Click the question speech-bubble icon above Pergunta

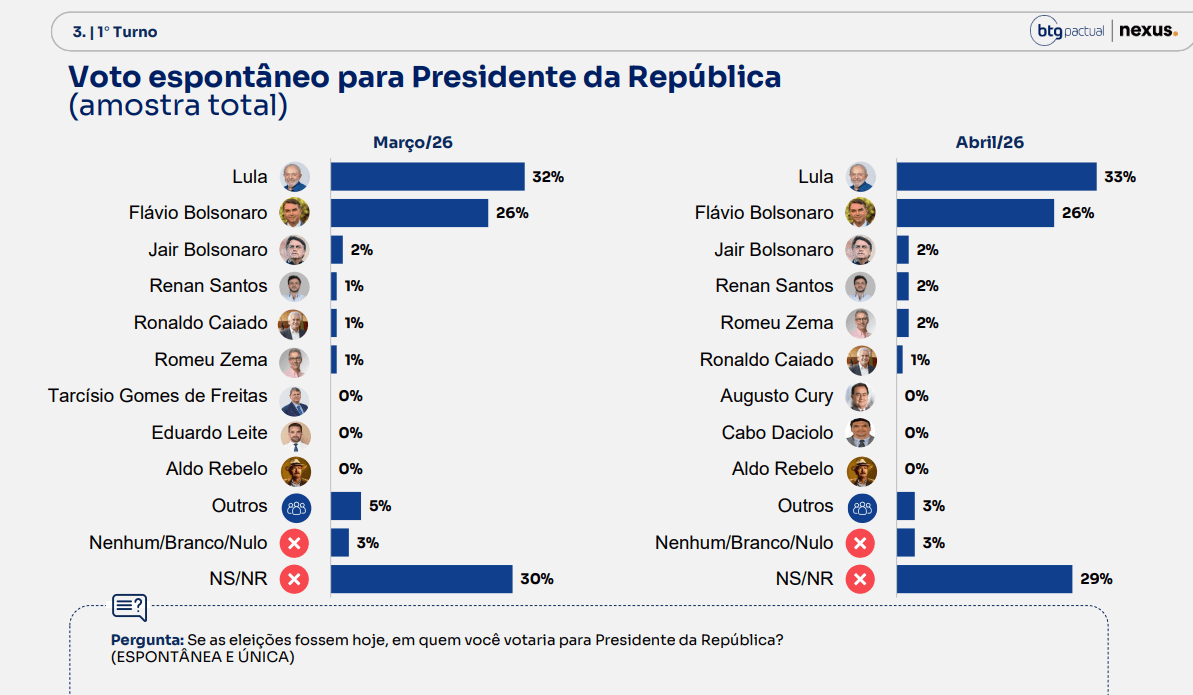[x=129, y=606]
